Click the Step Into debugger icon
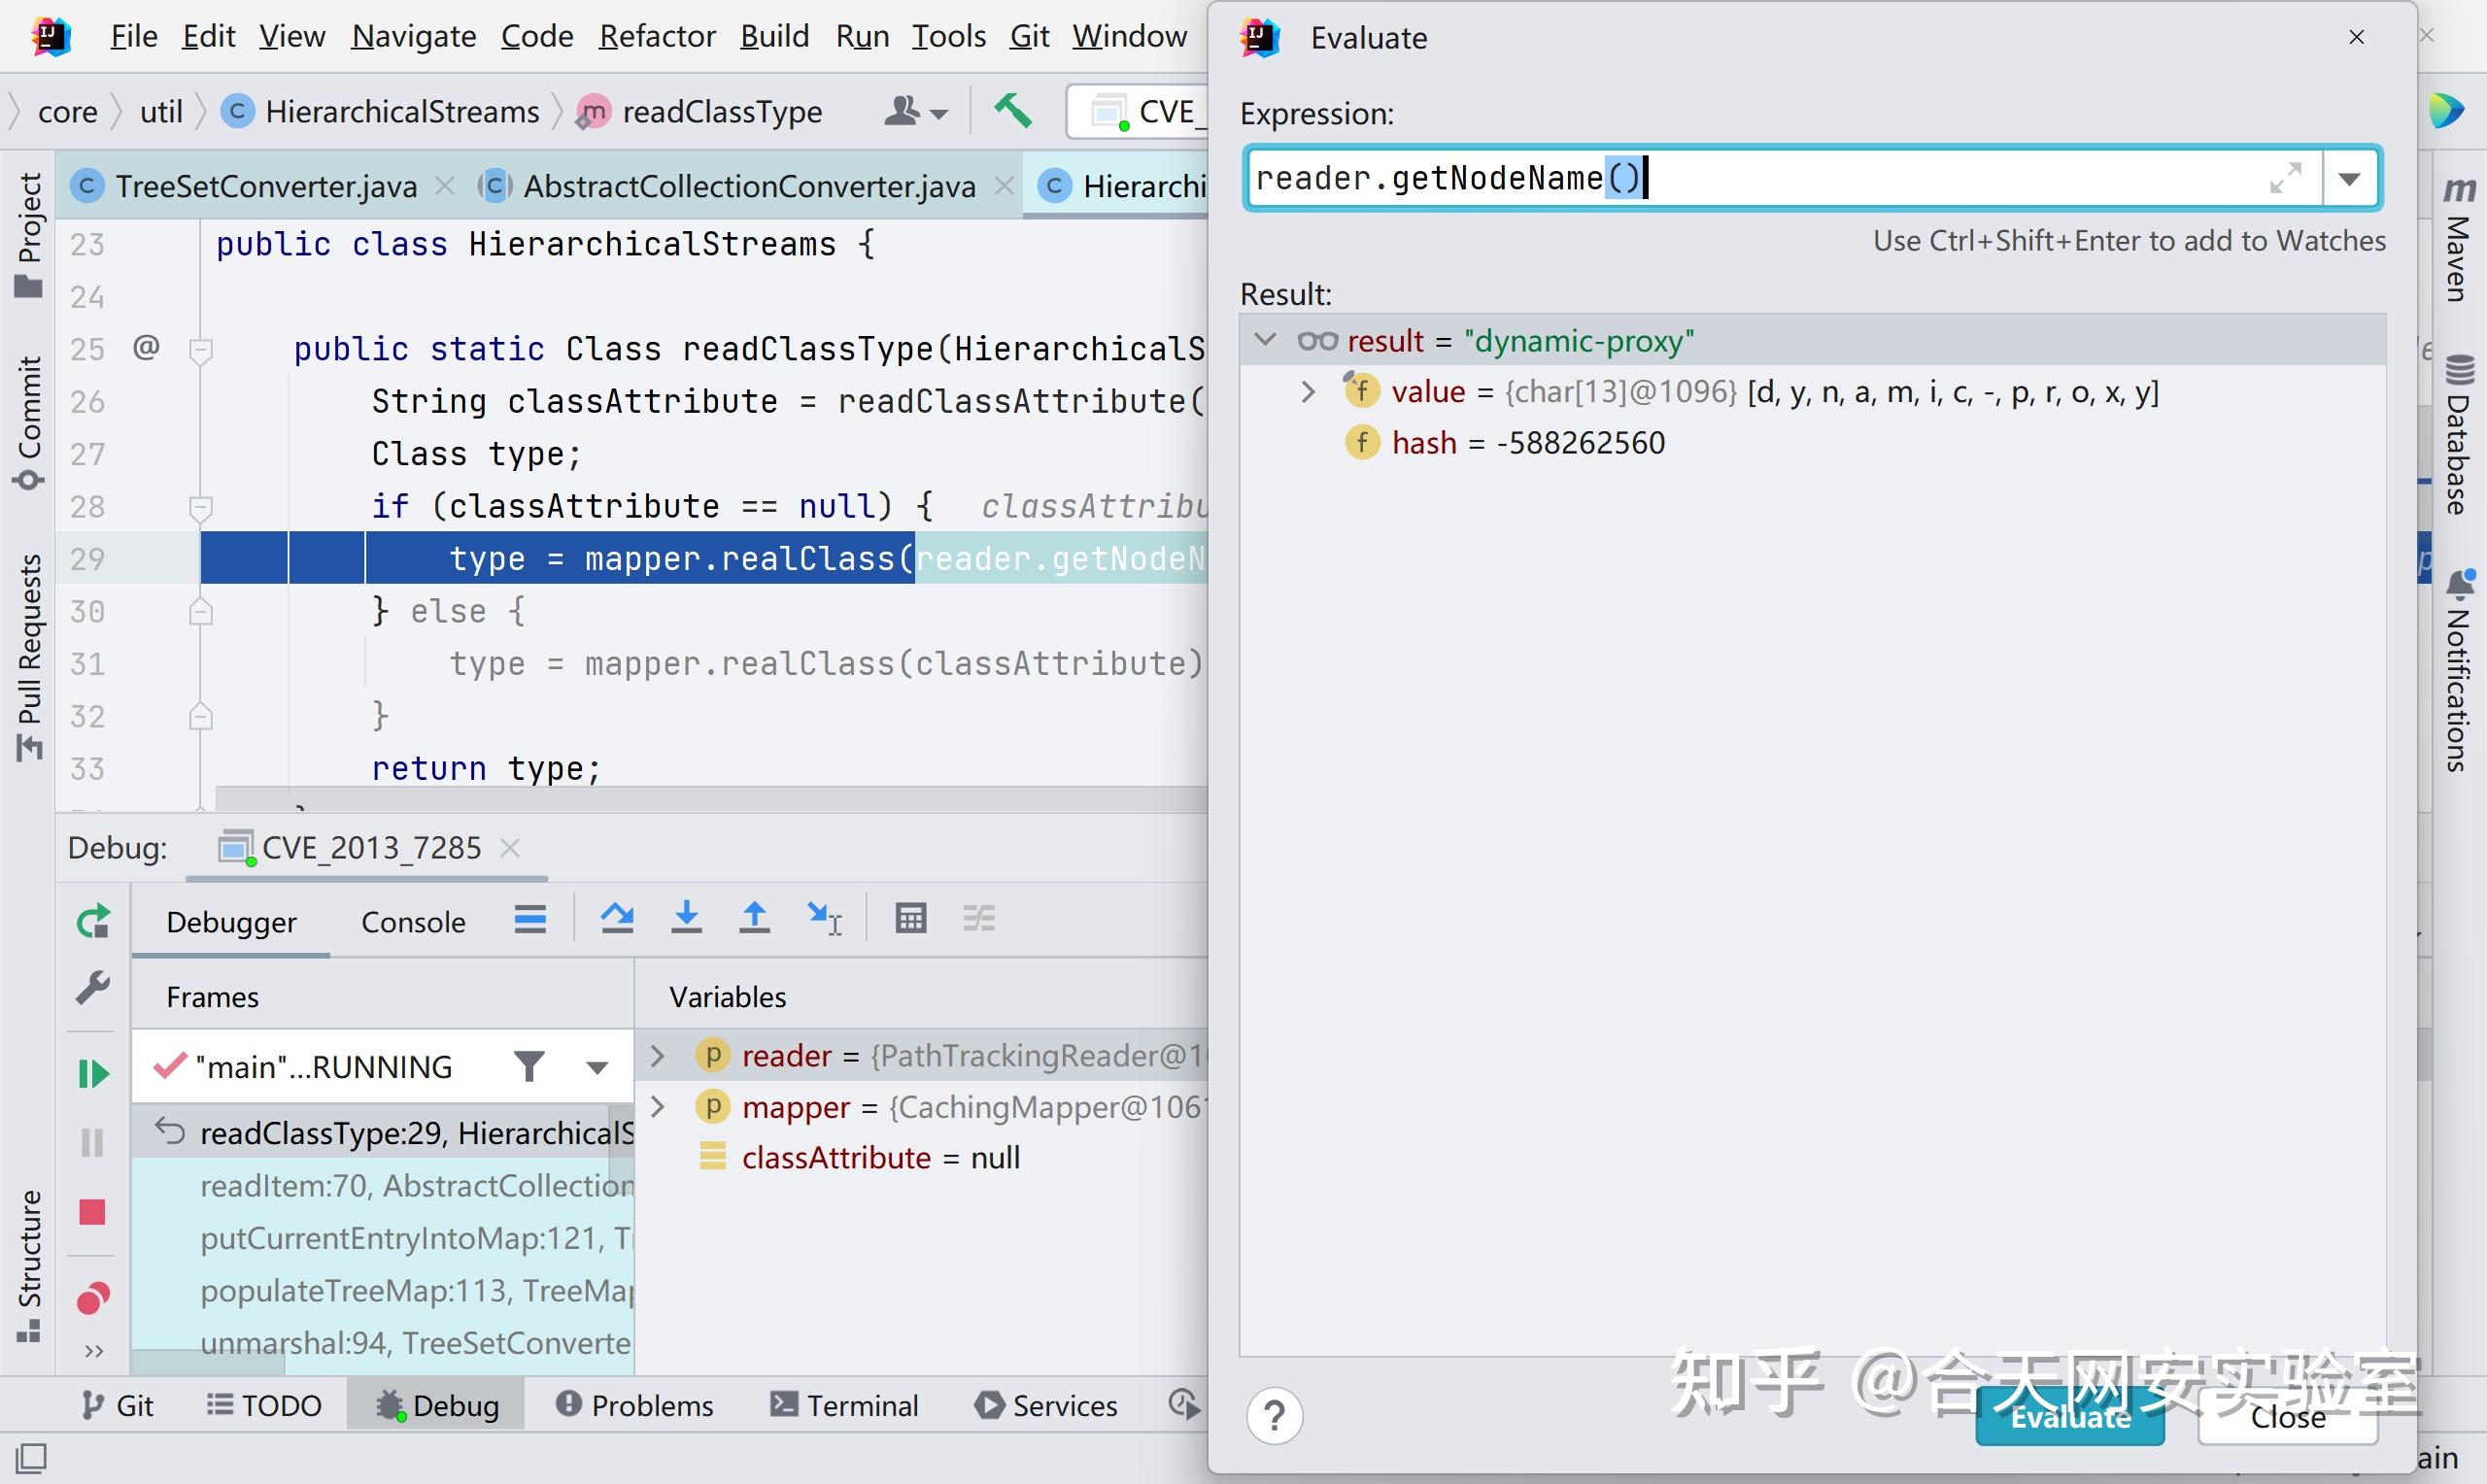Image resolution: width=2487 pixels, height=1484 pixels. coord(687,916)
